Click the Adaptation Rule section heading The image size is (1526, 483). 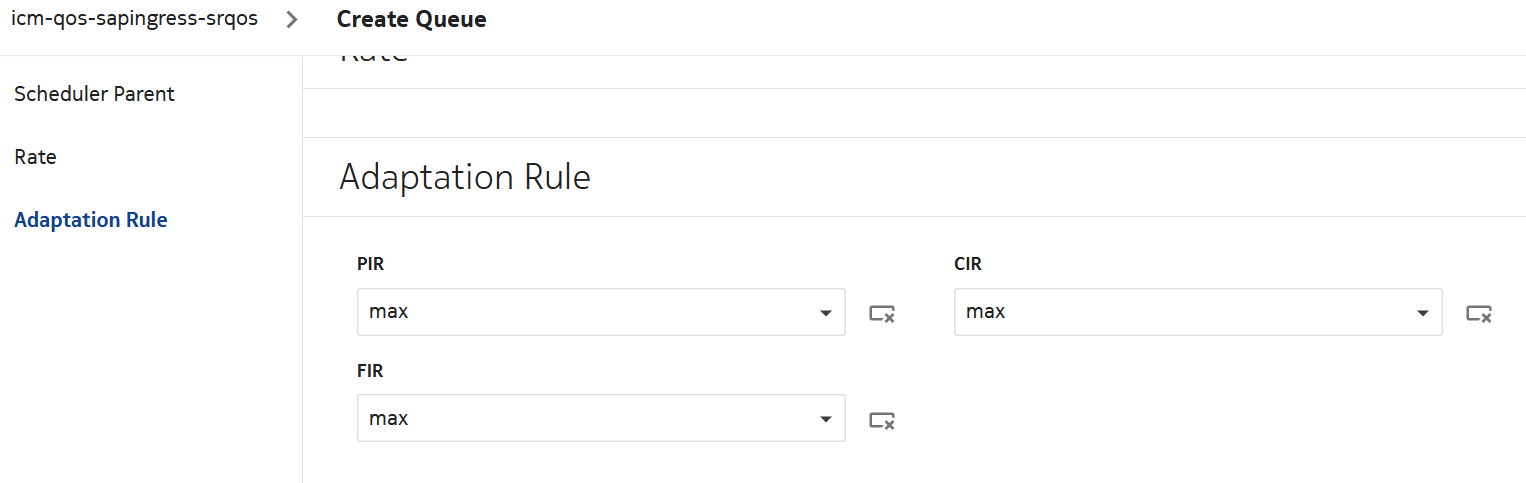(465, 177)
